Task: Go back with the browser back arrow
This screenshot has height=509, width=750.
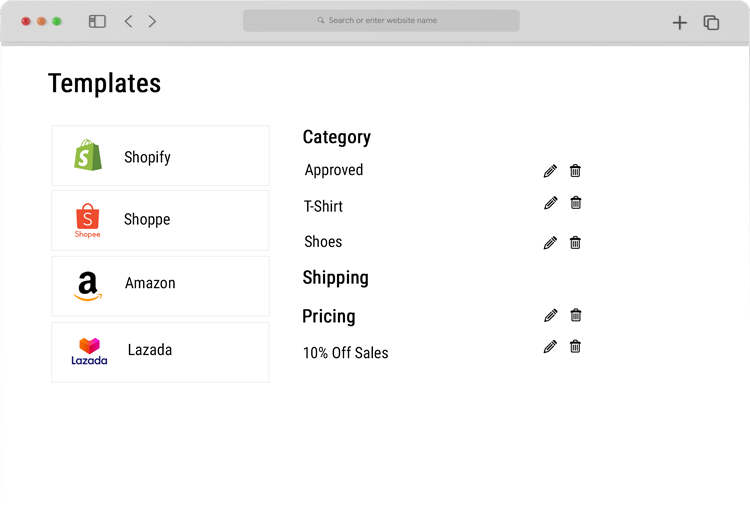Action: pos(128,21)
